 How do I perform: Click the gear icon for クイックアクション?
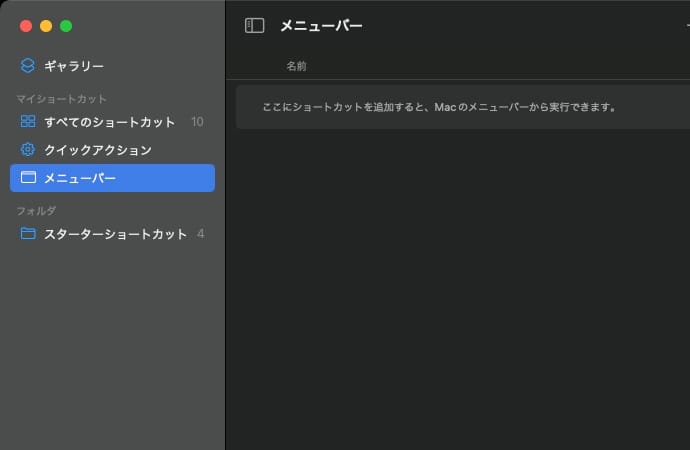28,150
